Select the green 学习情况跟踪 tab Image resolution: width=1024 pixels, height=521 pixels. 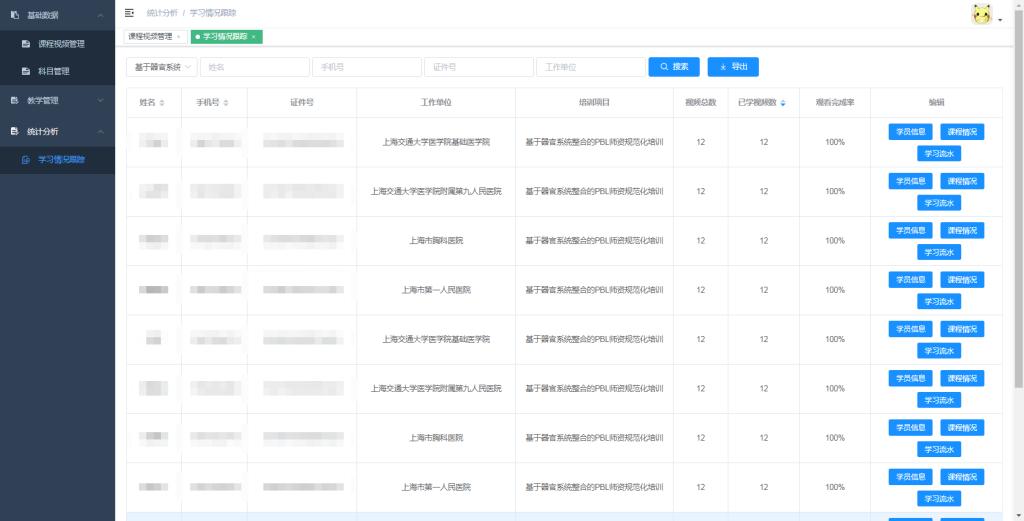point(227,37)
